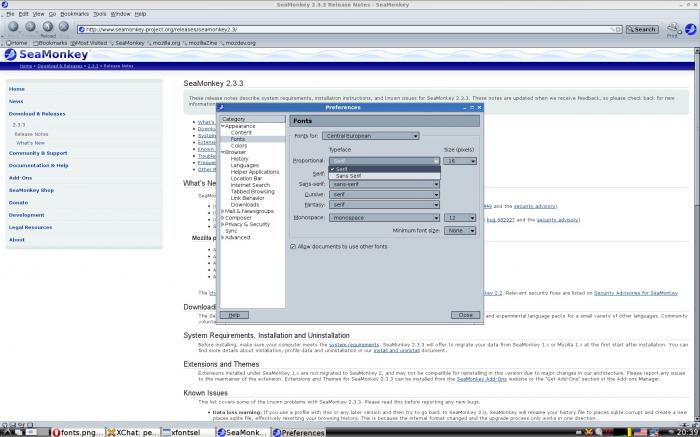Open the Minimum font size dropdown
Screen dimensions: 700x437
(460, 230)
